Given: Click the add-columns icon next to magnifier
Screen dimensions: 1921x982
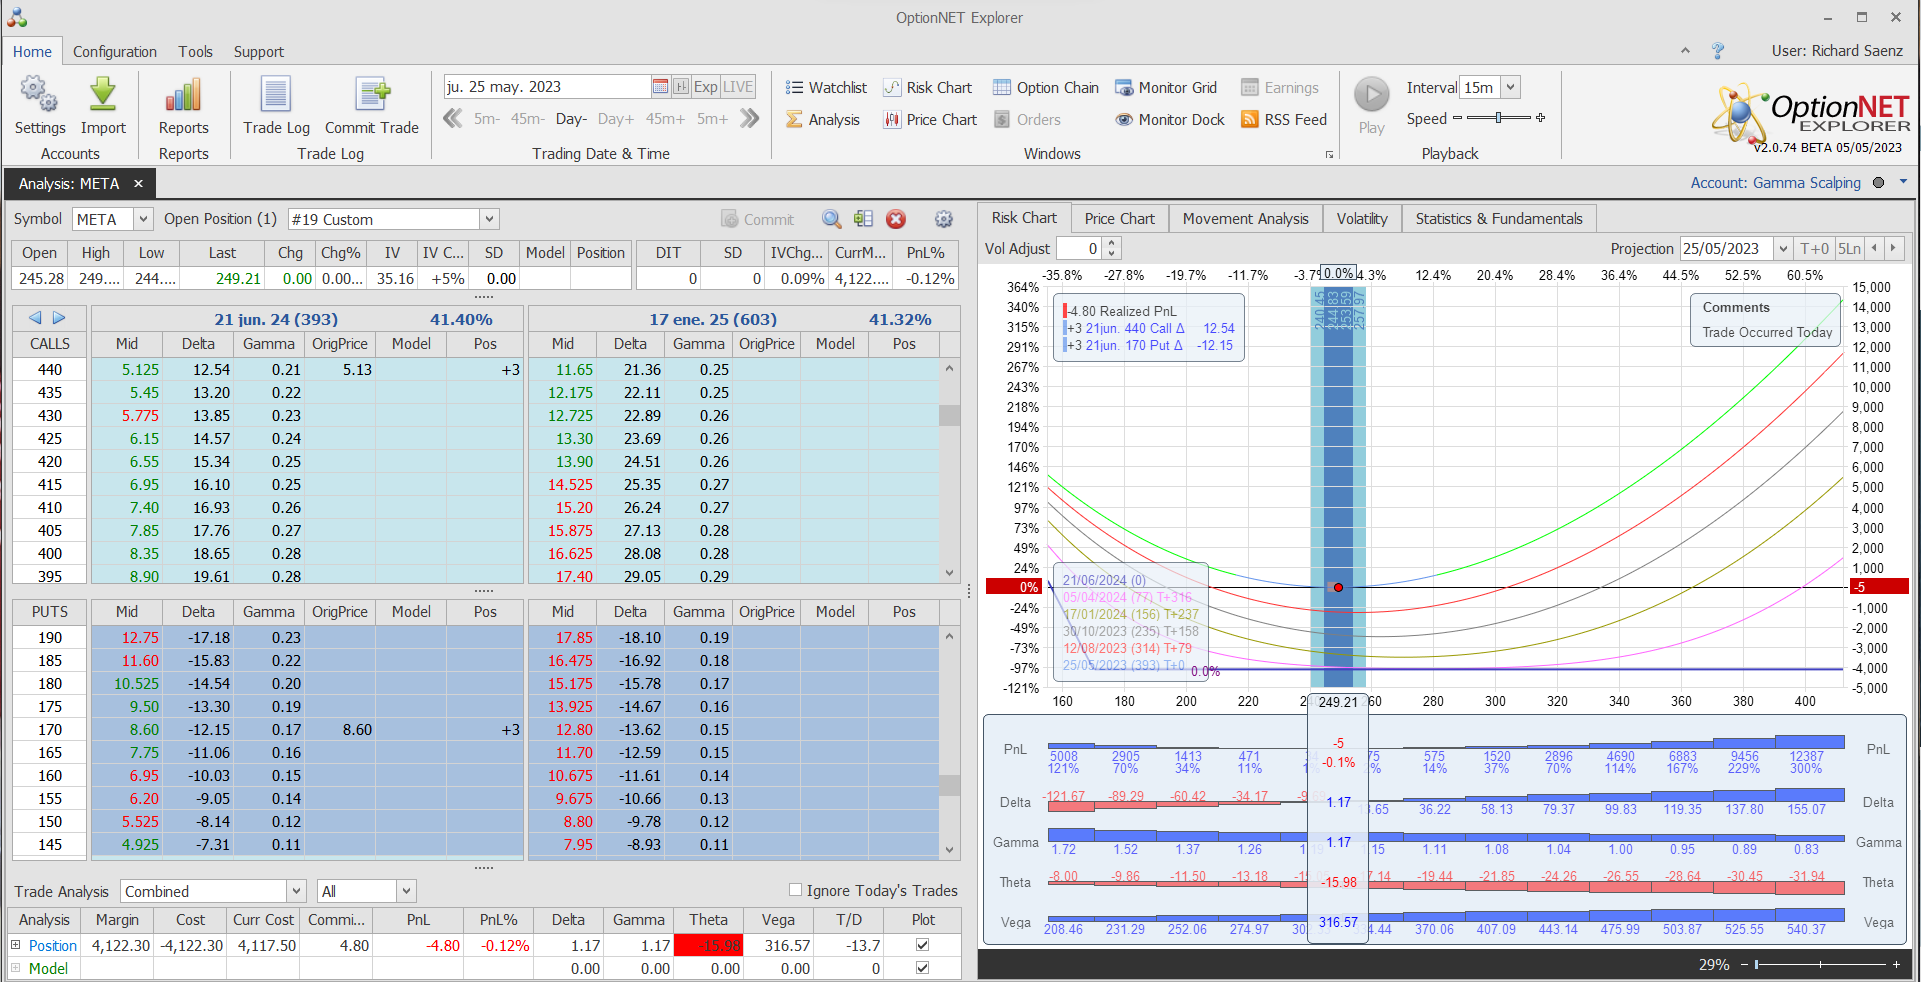Looking at the screenshot, I should [x=864, y=219].
